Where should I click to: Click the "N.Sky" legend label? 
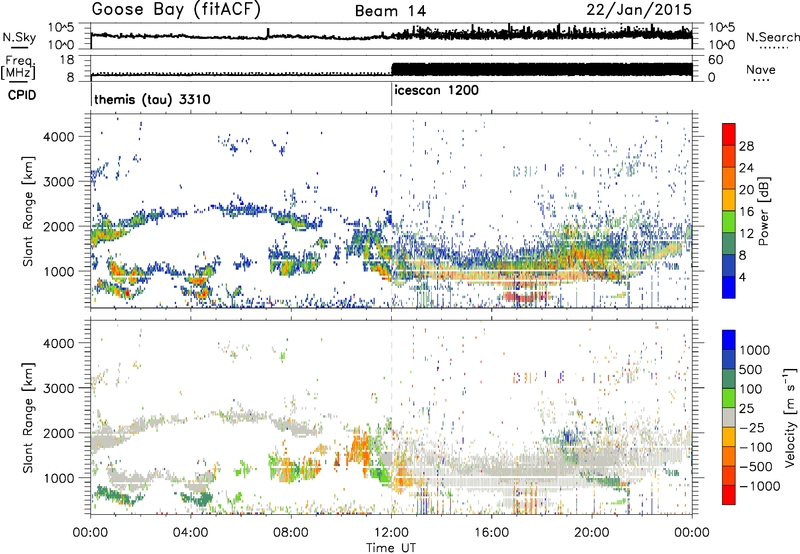coord(19,37)
